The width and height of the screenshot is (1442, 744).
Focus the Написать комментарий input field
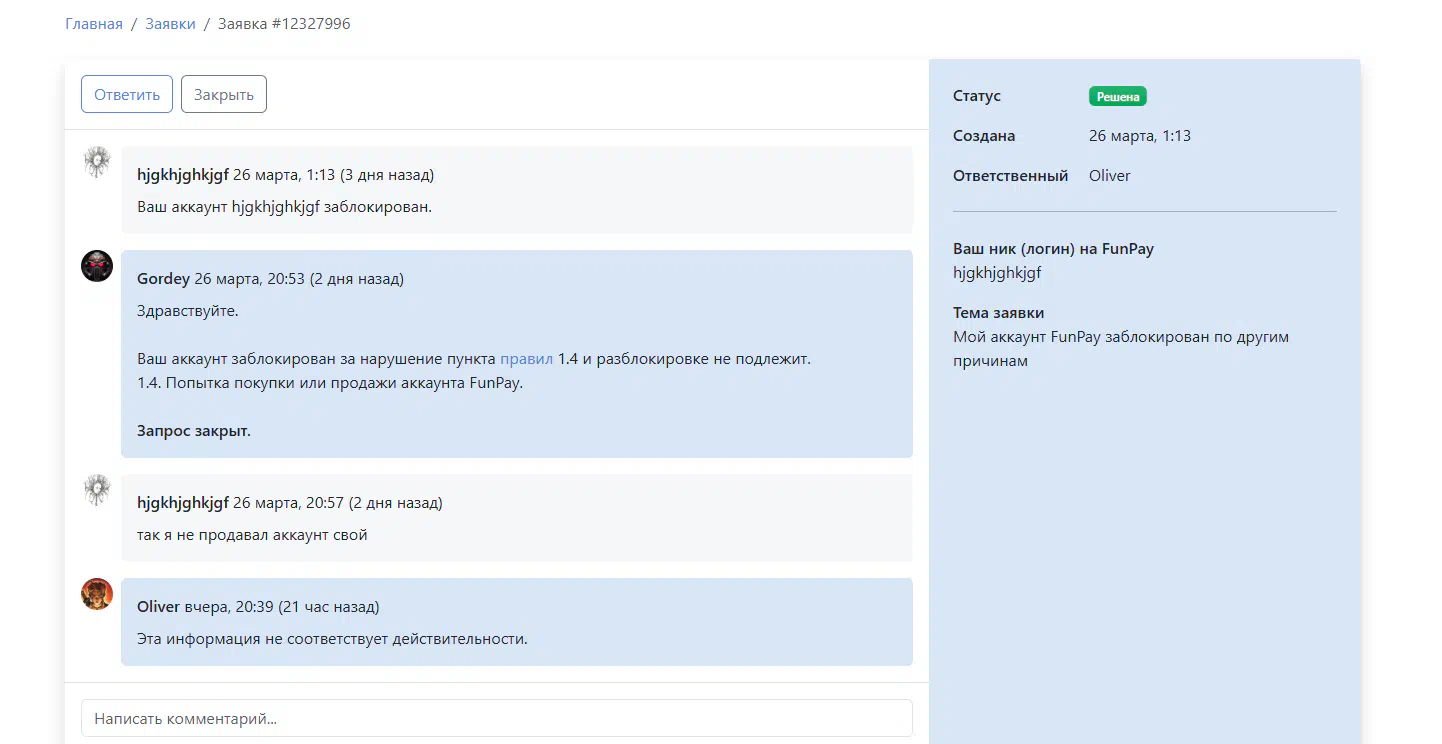[x=496, y=718]
